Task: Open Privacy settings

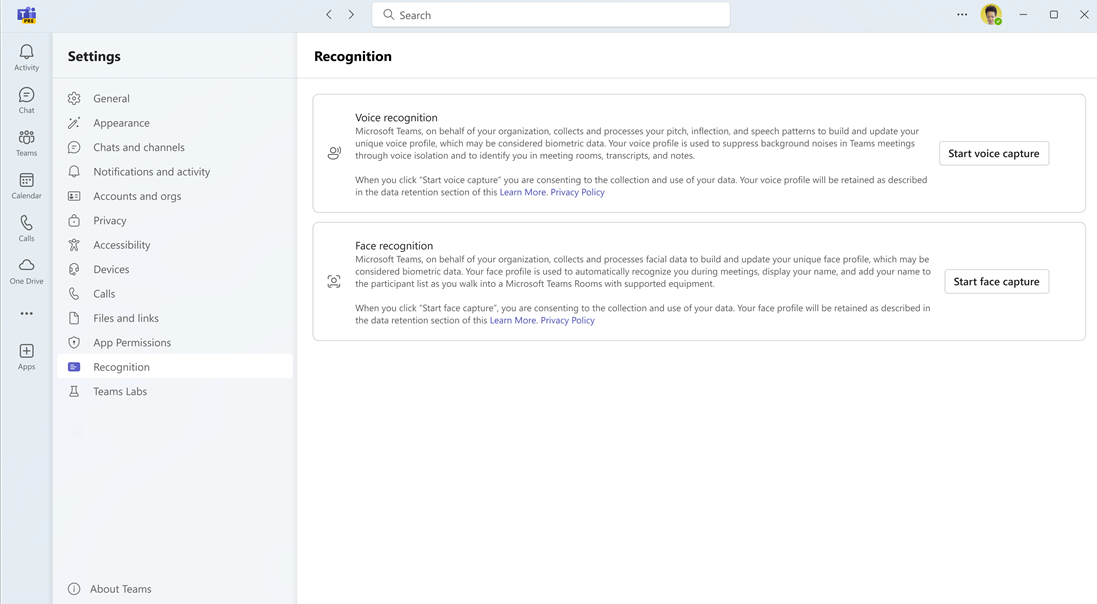Action: point(175,220)
